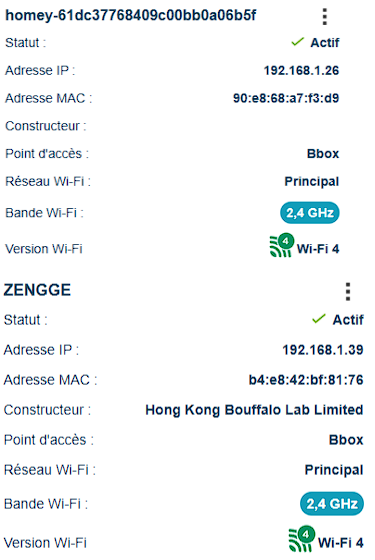
Task: Click the green Actif checkmark for ZENGGE
Action: pos(319,319)
